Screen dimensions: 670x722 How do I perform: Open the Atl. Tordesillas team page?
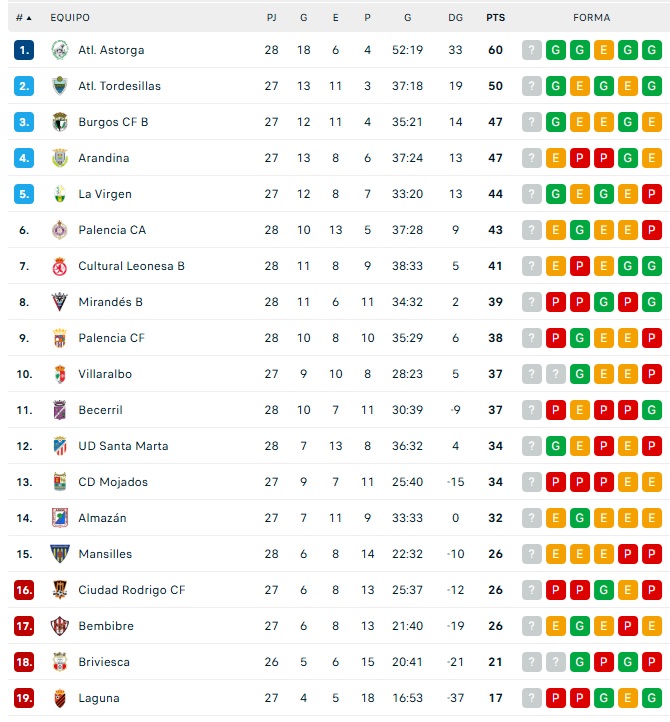pos(119,86)
